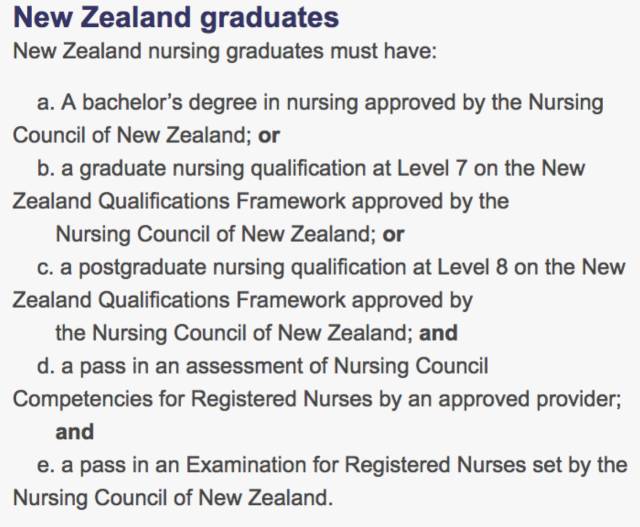Click 'Competencies for Registered Nurses' text
This screenshot has height=527, width=640.
[x=193, y=400]
